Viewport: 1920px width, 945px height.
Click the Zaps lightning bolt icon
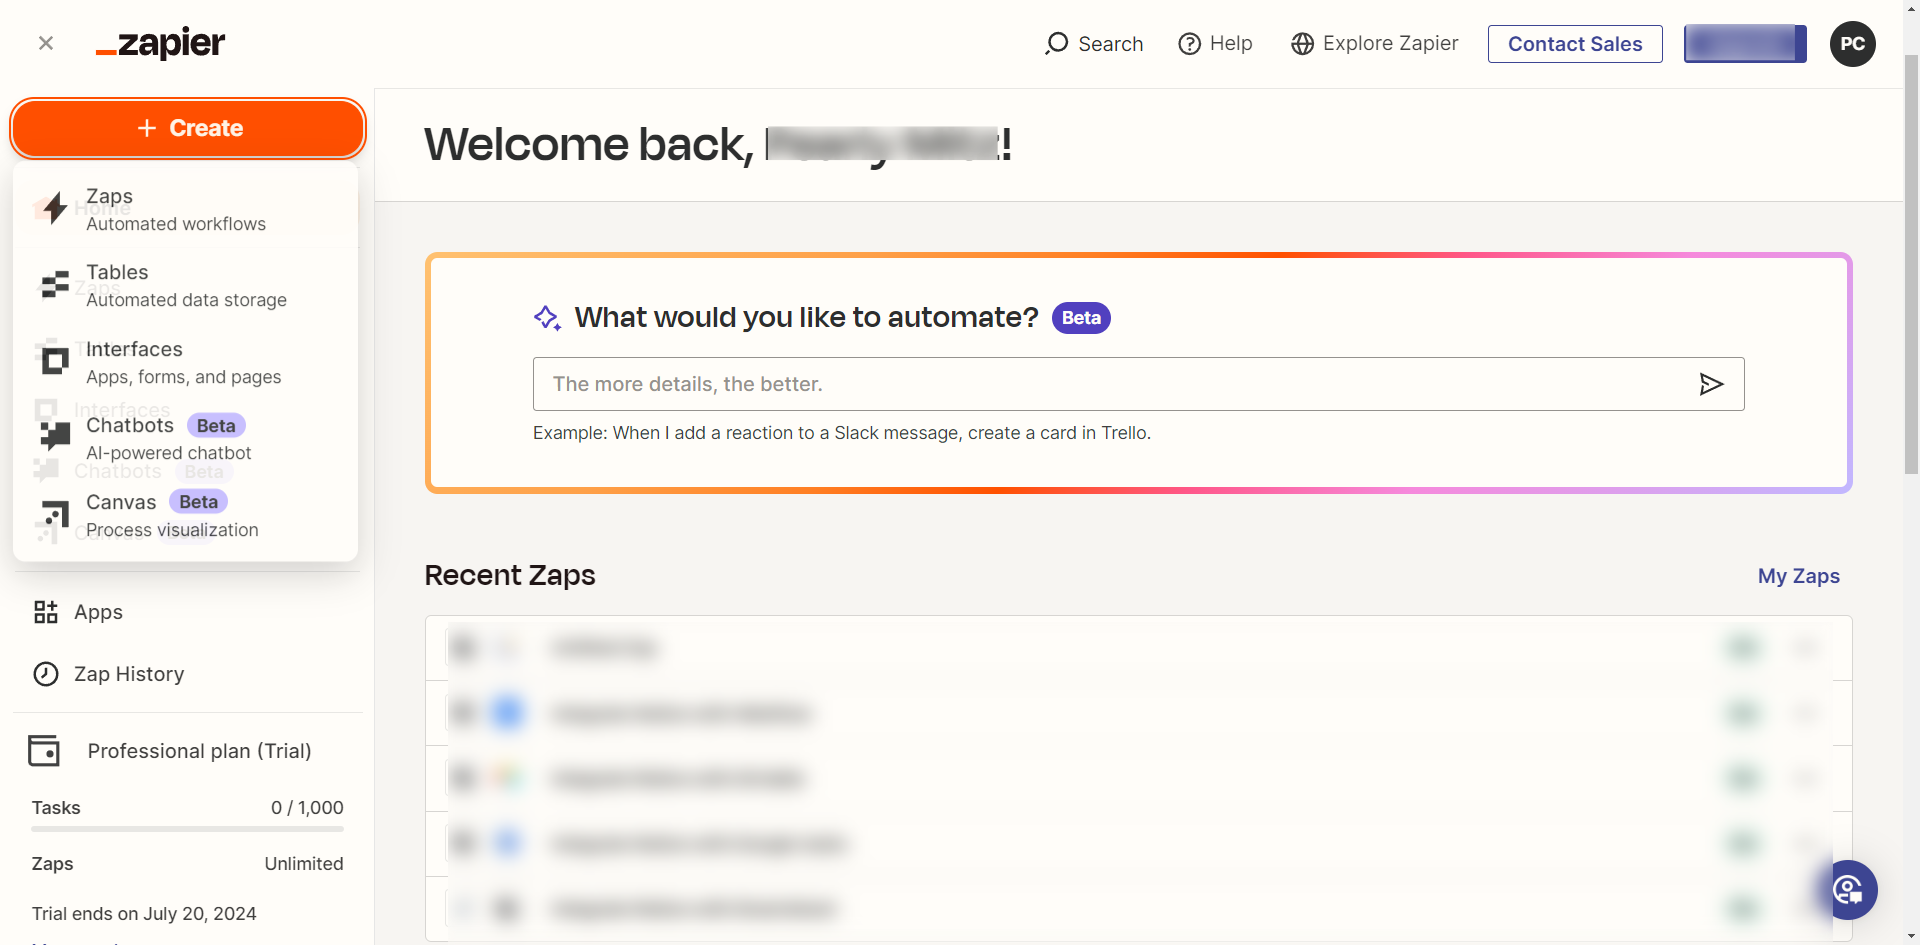56,208
